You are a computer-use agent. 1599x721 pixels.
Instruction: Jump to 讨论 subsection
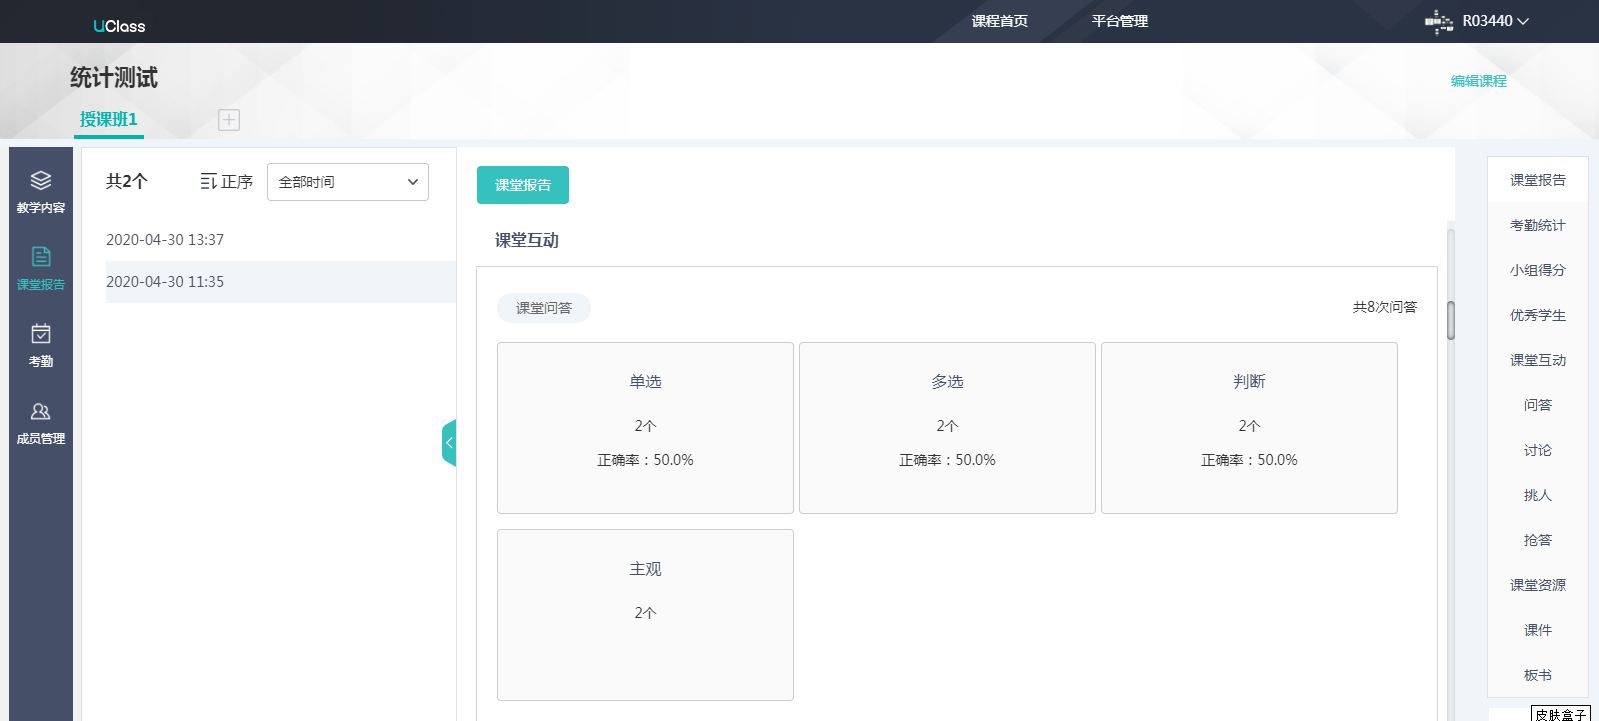click(1538, 450)
